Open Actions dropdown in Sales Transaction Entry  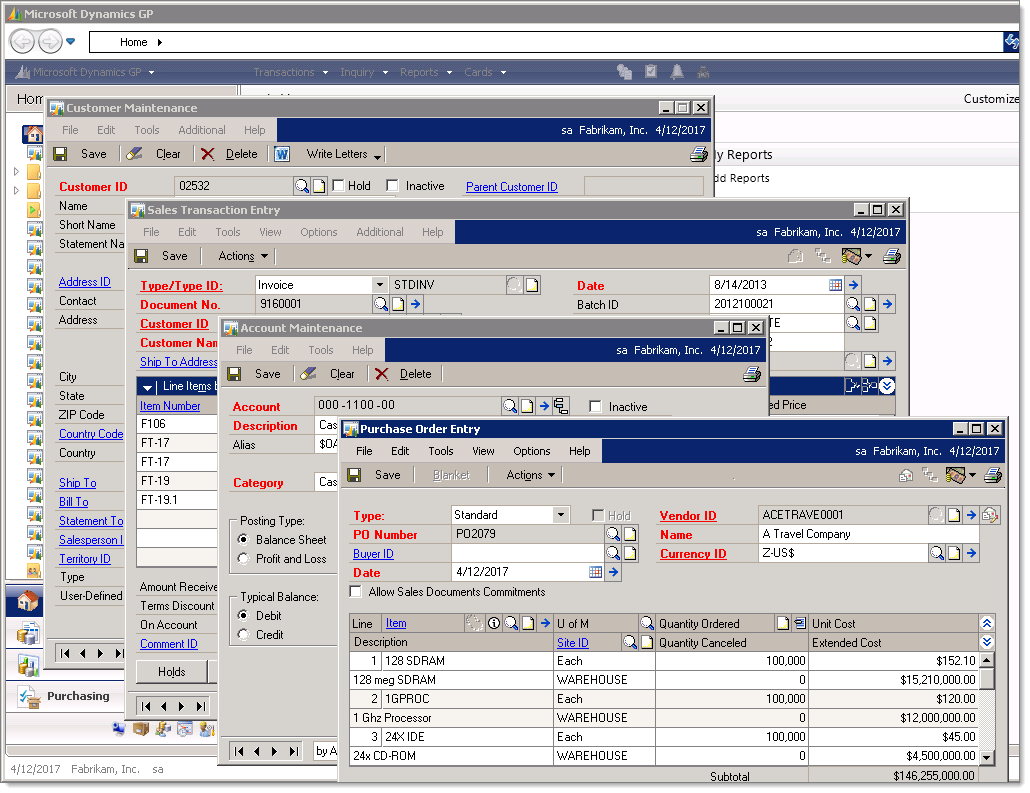pos(242,256)
